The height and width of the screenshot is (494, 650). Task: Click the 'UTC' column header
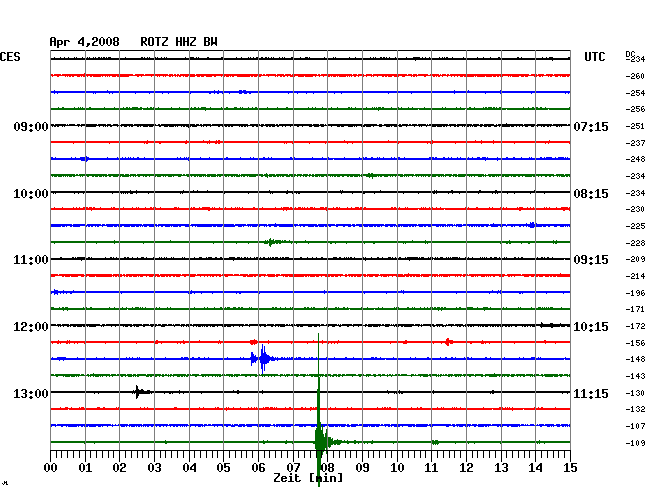pyautogui.click(x=594, y=57)
